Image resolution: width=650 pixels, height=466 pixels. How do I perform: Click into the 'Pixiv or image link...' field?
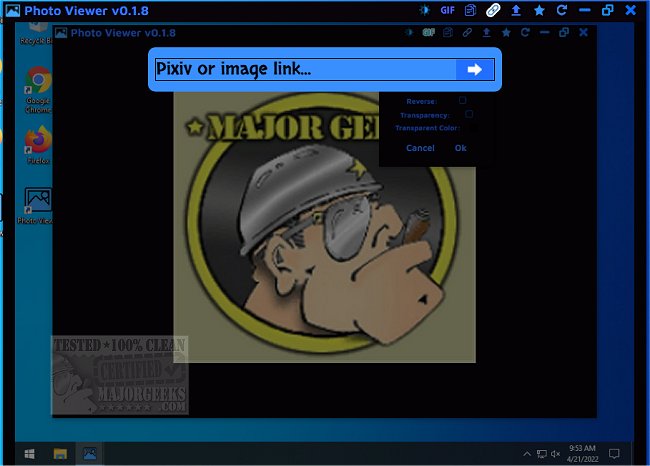pos(306,69)
